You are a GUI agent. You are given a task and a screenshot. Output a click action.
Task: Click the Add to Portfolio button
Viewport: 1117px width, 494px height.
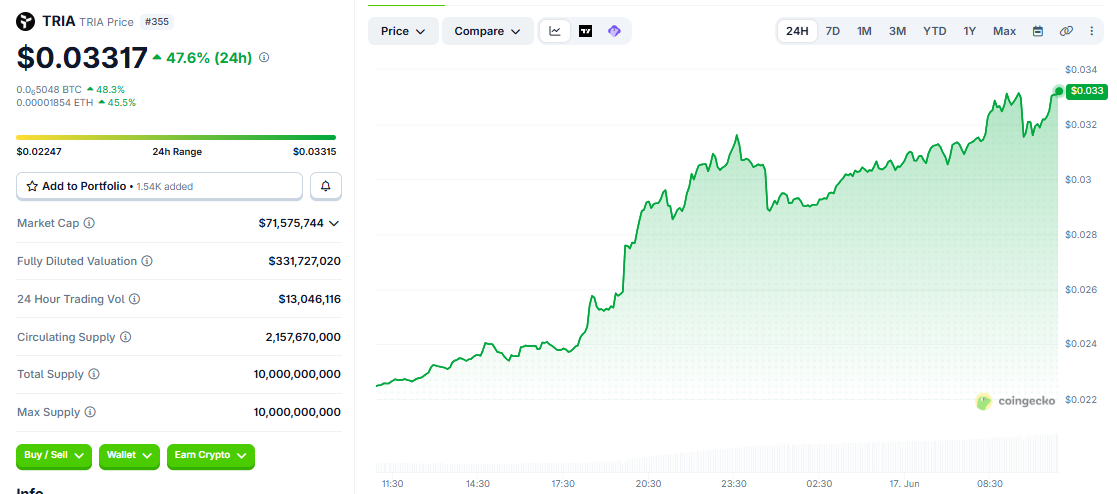160,186
